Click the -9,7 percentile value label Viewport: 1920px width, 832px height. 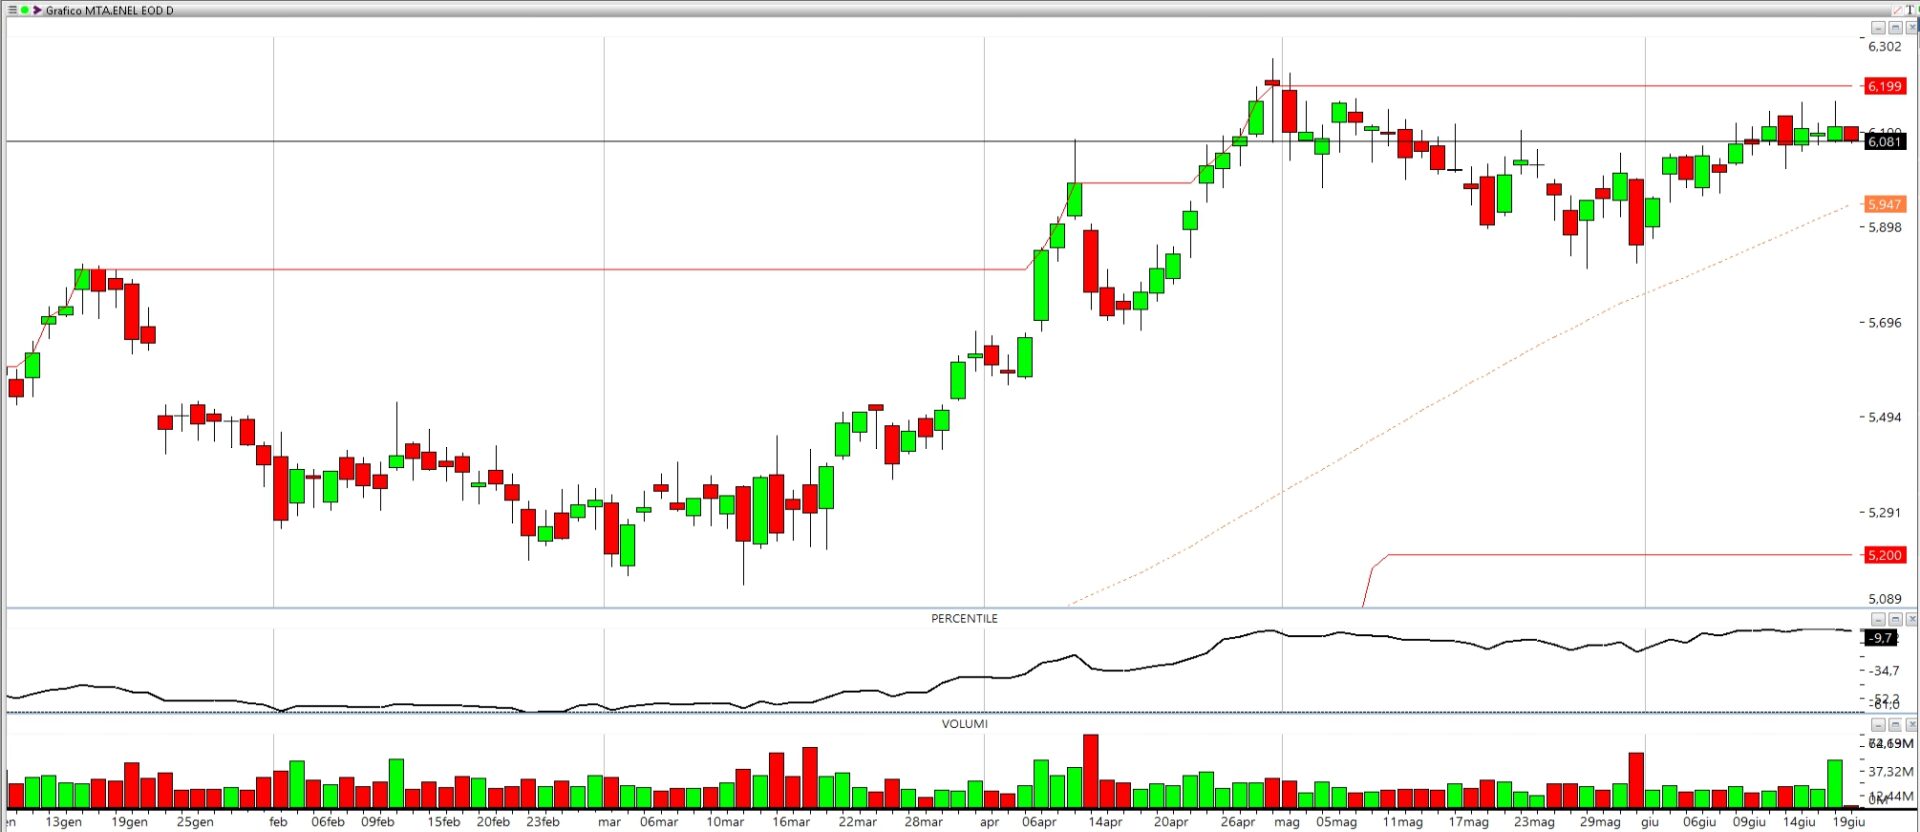click(x=1881, y=638)
